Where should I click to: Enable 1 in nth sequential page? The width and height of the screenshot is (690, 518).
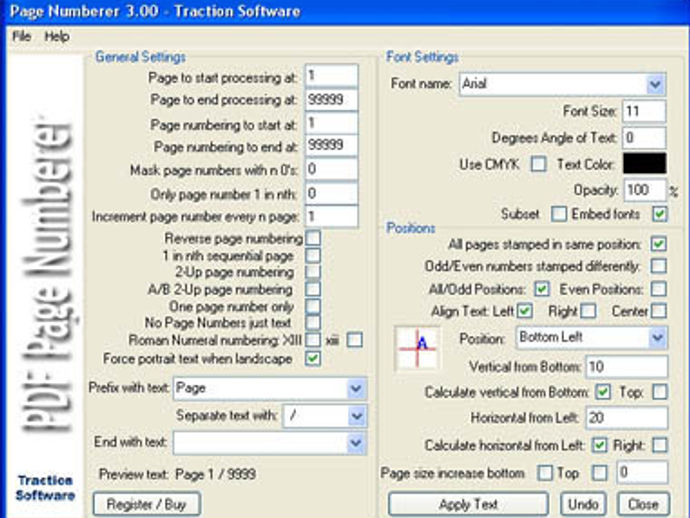(313, 255)
